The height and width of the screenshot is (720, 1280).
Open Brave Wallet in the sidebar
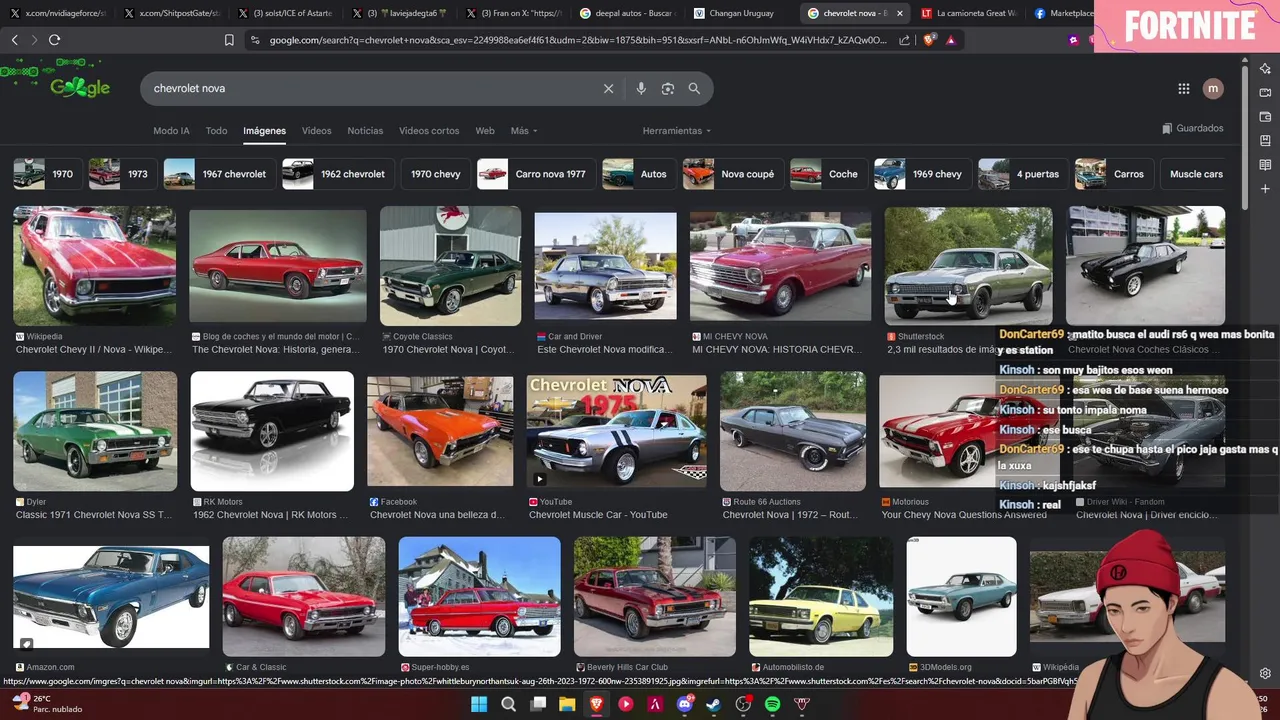(x=1265, y=116)
